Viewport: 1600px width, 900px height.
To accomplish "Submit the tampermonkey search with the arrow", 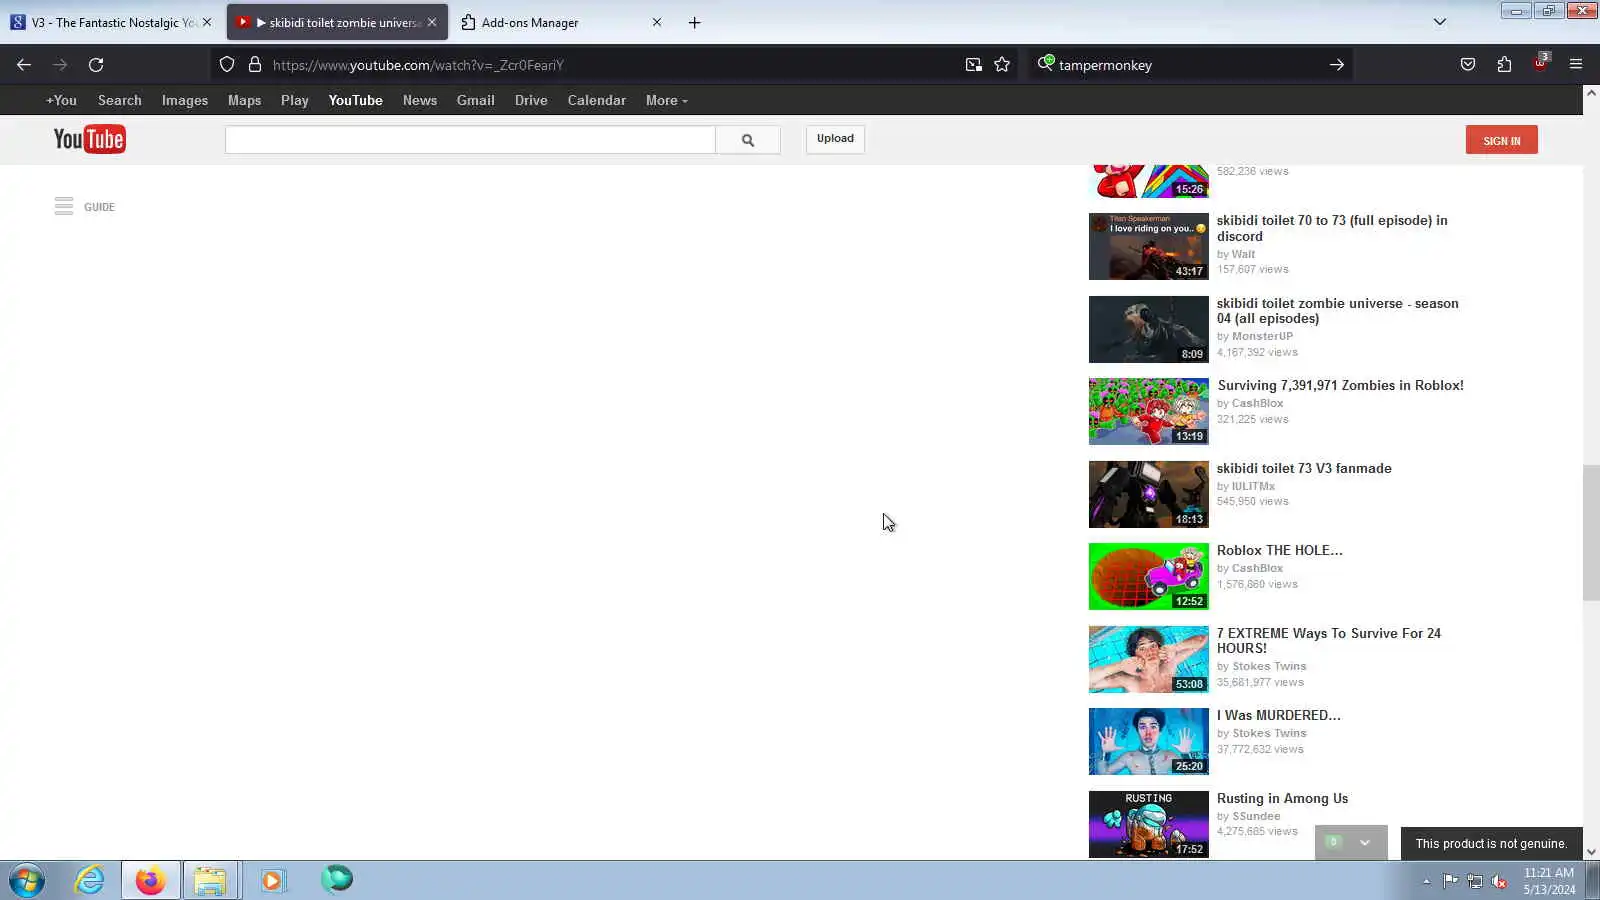I will 1337,65.
